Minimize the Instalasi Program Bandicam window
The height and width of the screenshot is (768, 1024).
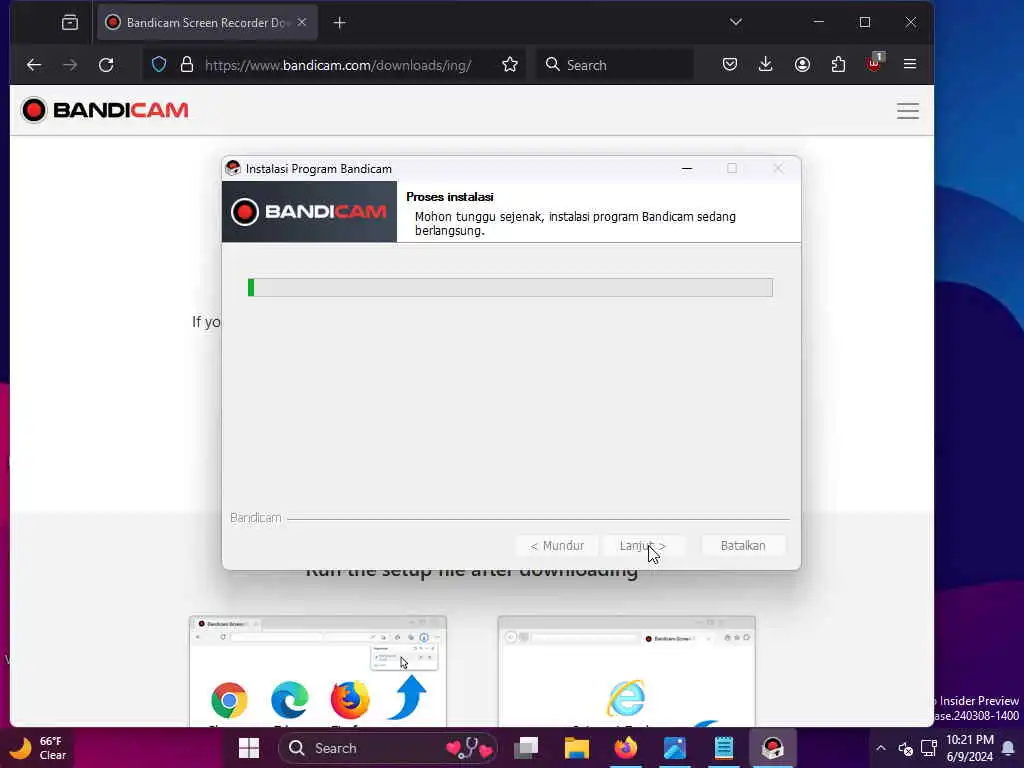(687, 168)
